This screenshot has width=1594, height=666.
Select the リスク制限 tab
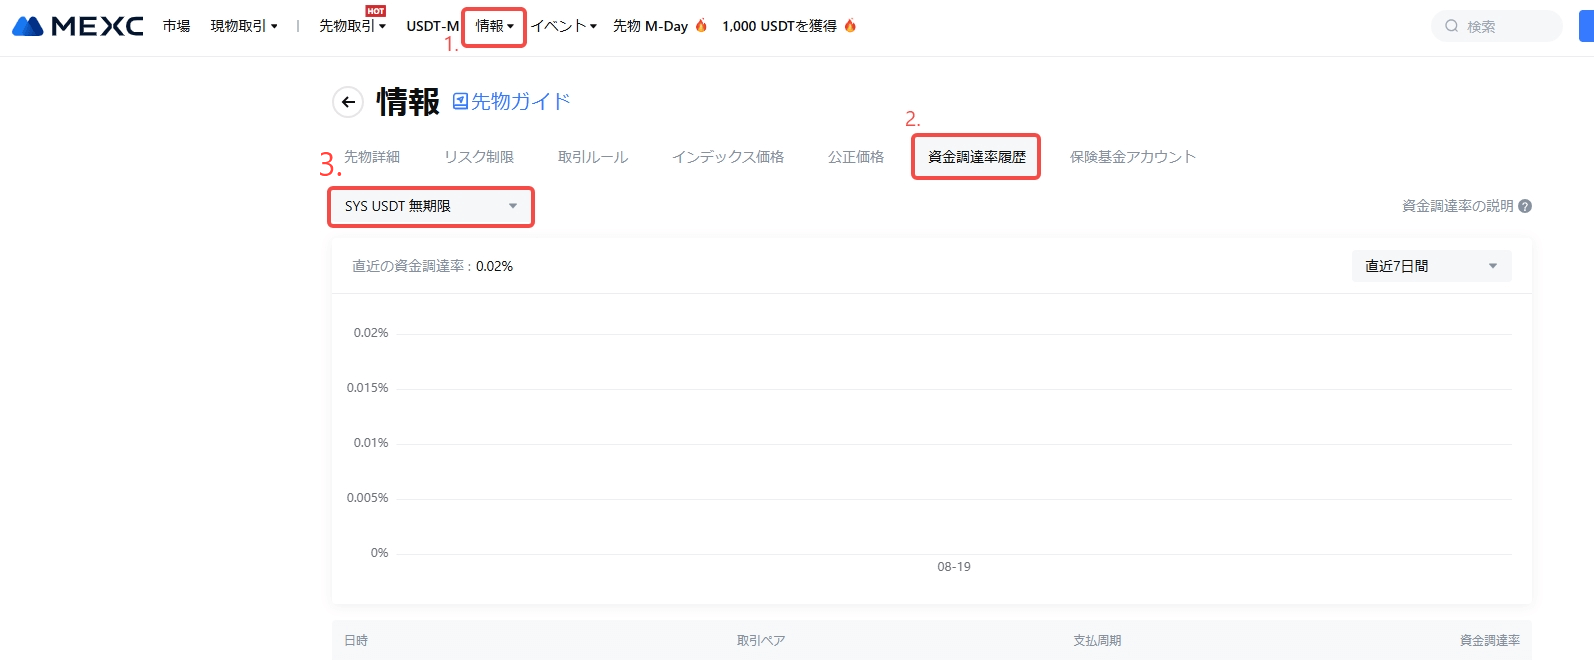click(479, 157)
